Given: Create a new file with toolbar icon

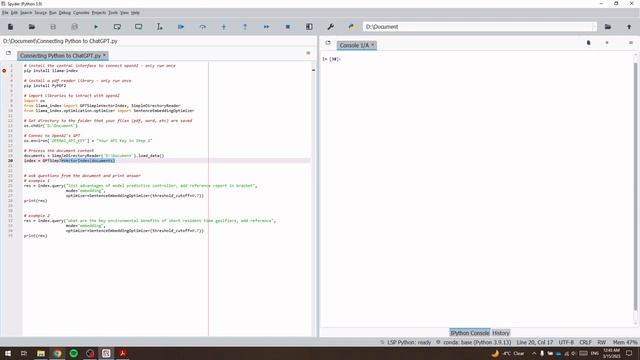Looking at the screenshot, I should [x=11, y=27].
